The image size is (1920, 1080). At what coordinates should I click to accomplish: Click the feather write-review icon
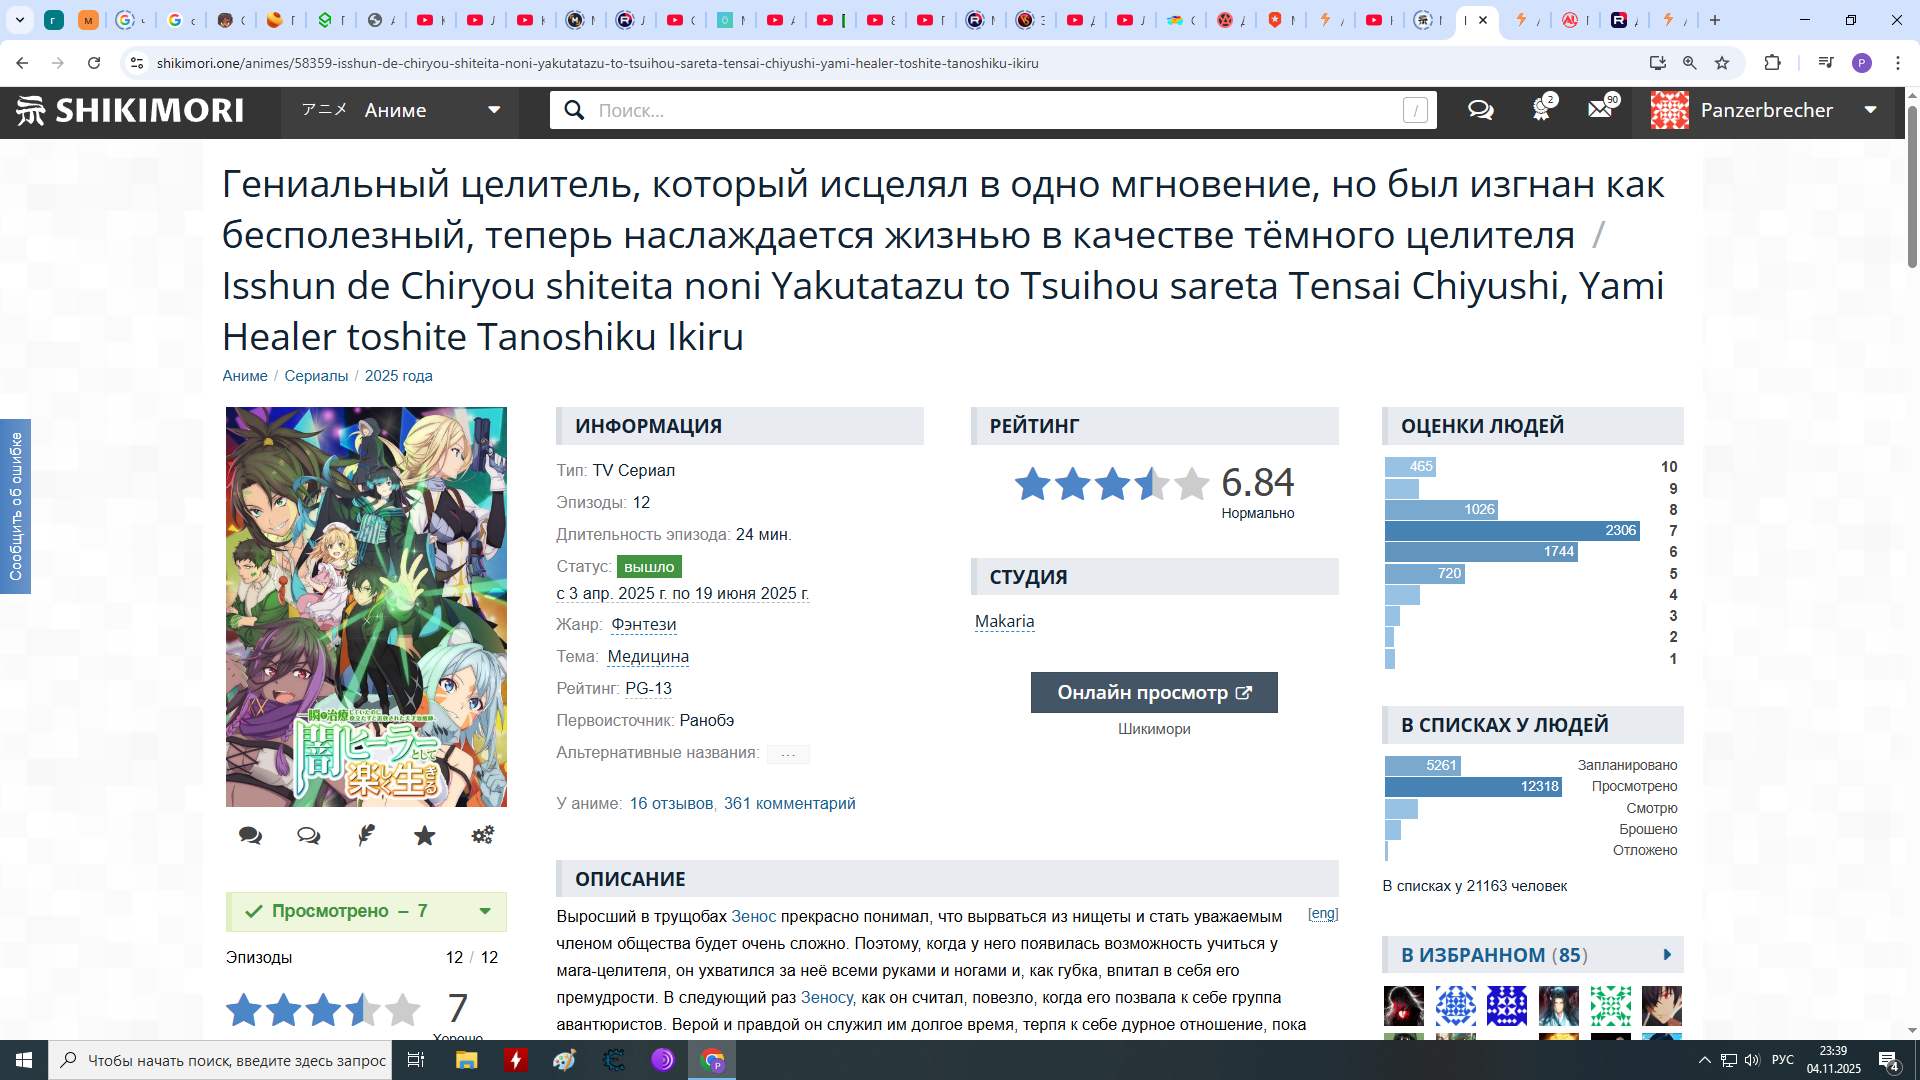pos(366,836)
